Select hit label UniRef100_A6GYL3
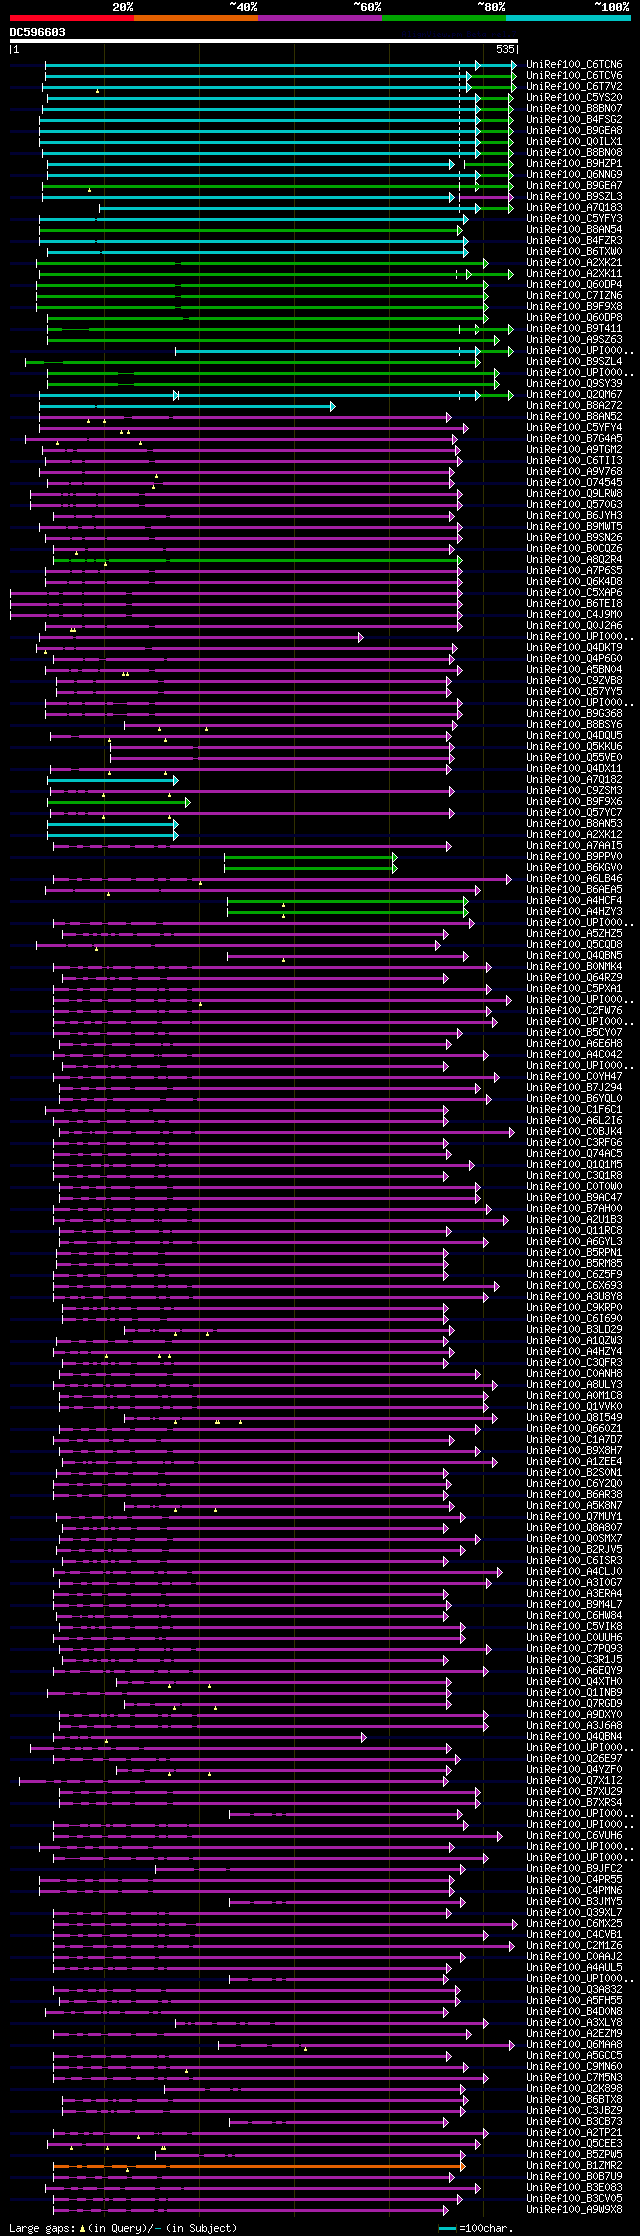The width and height of the screenshot is (640, 2236). click(x=574, y=1242)
